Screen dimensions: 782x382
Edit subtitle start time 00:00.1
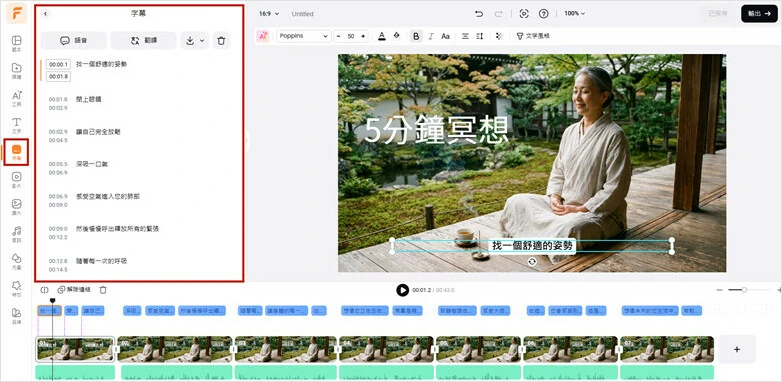(58, 64)
